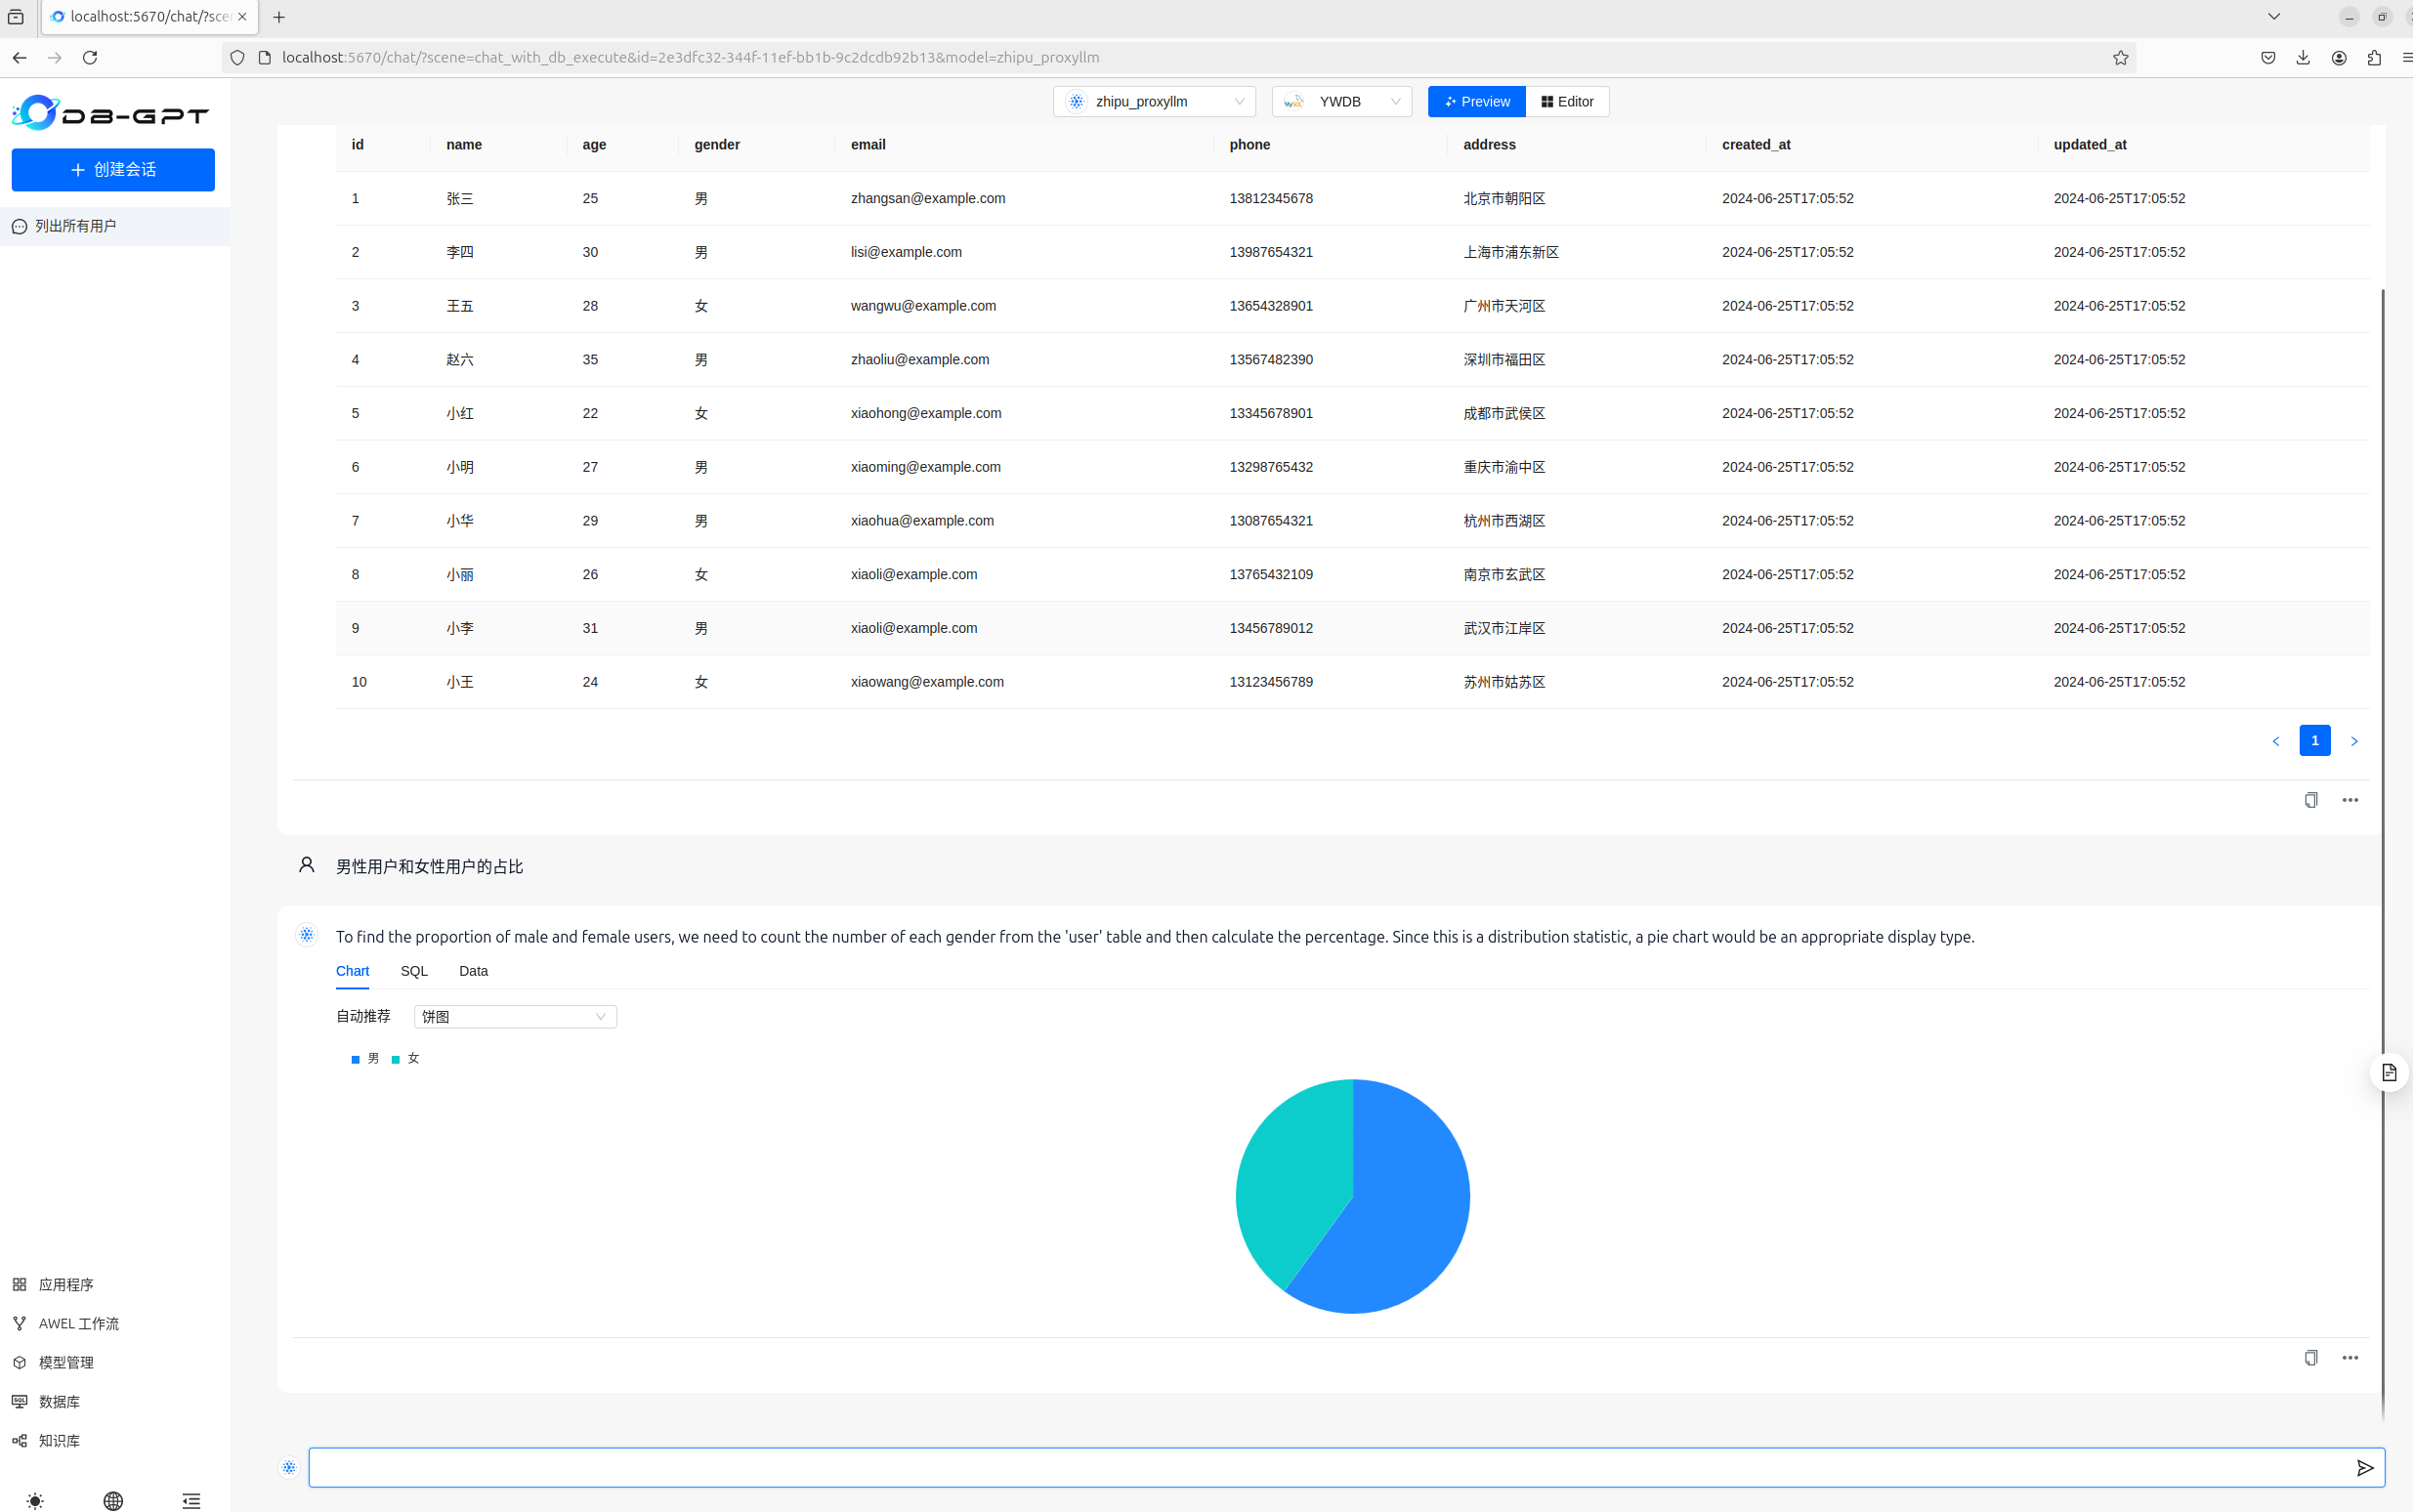This screenshot has width=2413, height=1512.
Task: Open the 饼图 chart type dropdown
Action: pyautogui.click(x=515, y=1016)
